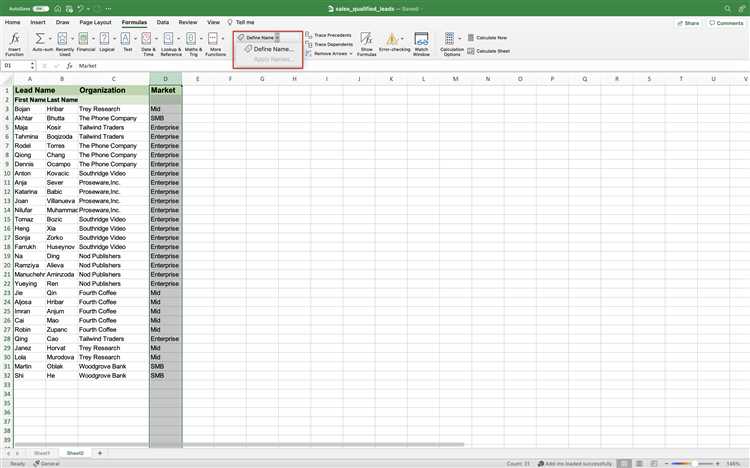Toggle the AutoSave switch
The width and height of the screenshot is (750, 468).
click(x=41, y=9)
